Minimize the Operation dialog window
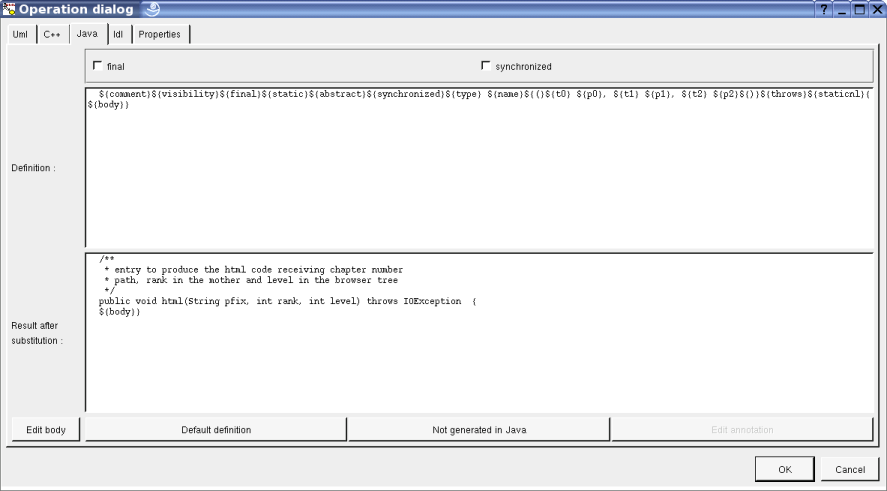The width and height of the screenshot is (887, 491). click(842, 10)
